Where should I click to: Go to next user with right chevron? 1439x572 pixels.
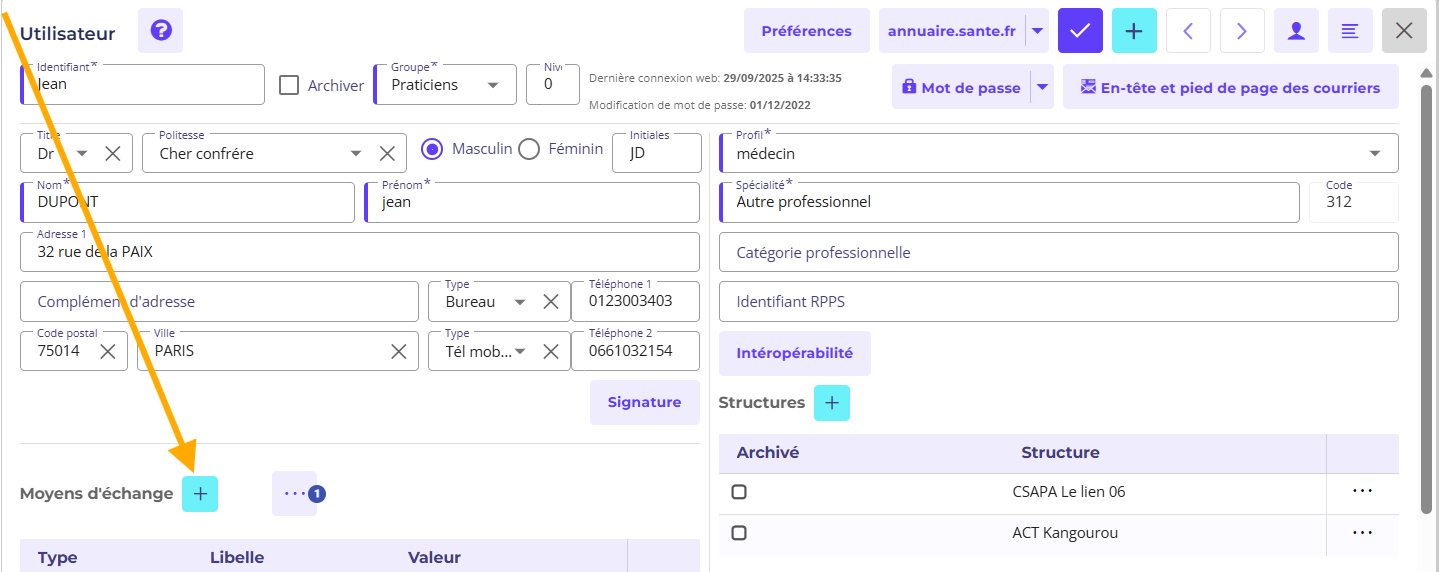(1242, 31)
